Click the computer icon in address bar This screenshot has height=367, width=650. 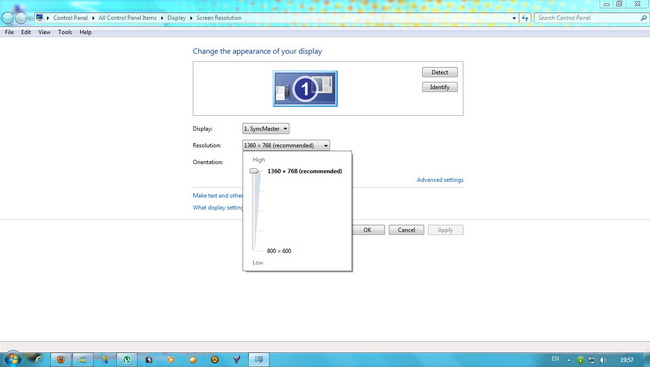(x=39, y=17)
